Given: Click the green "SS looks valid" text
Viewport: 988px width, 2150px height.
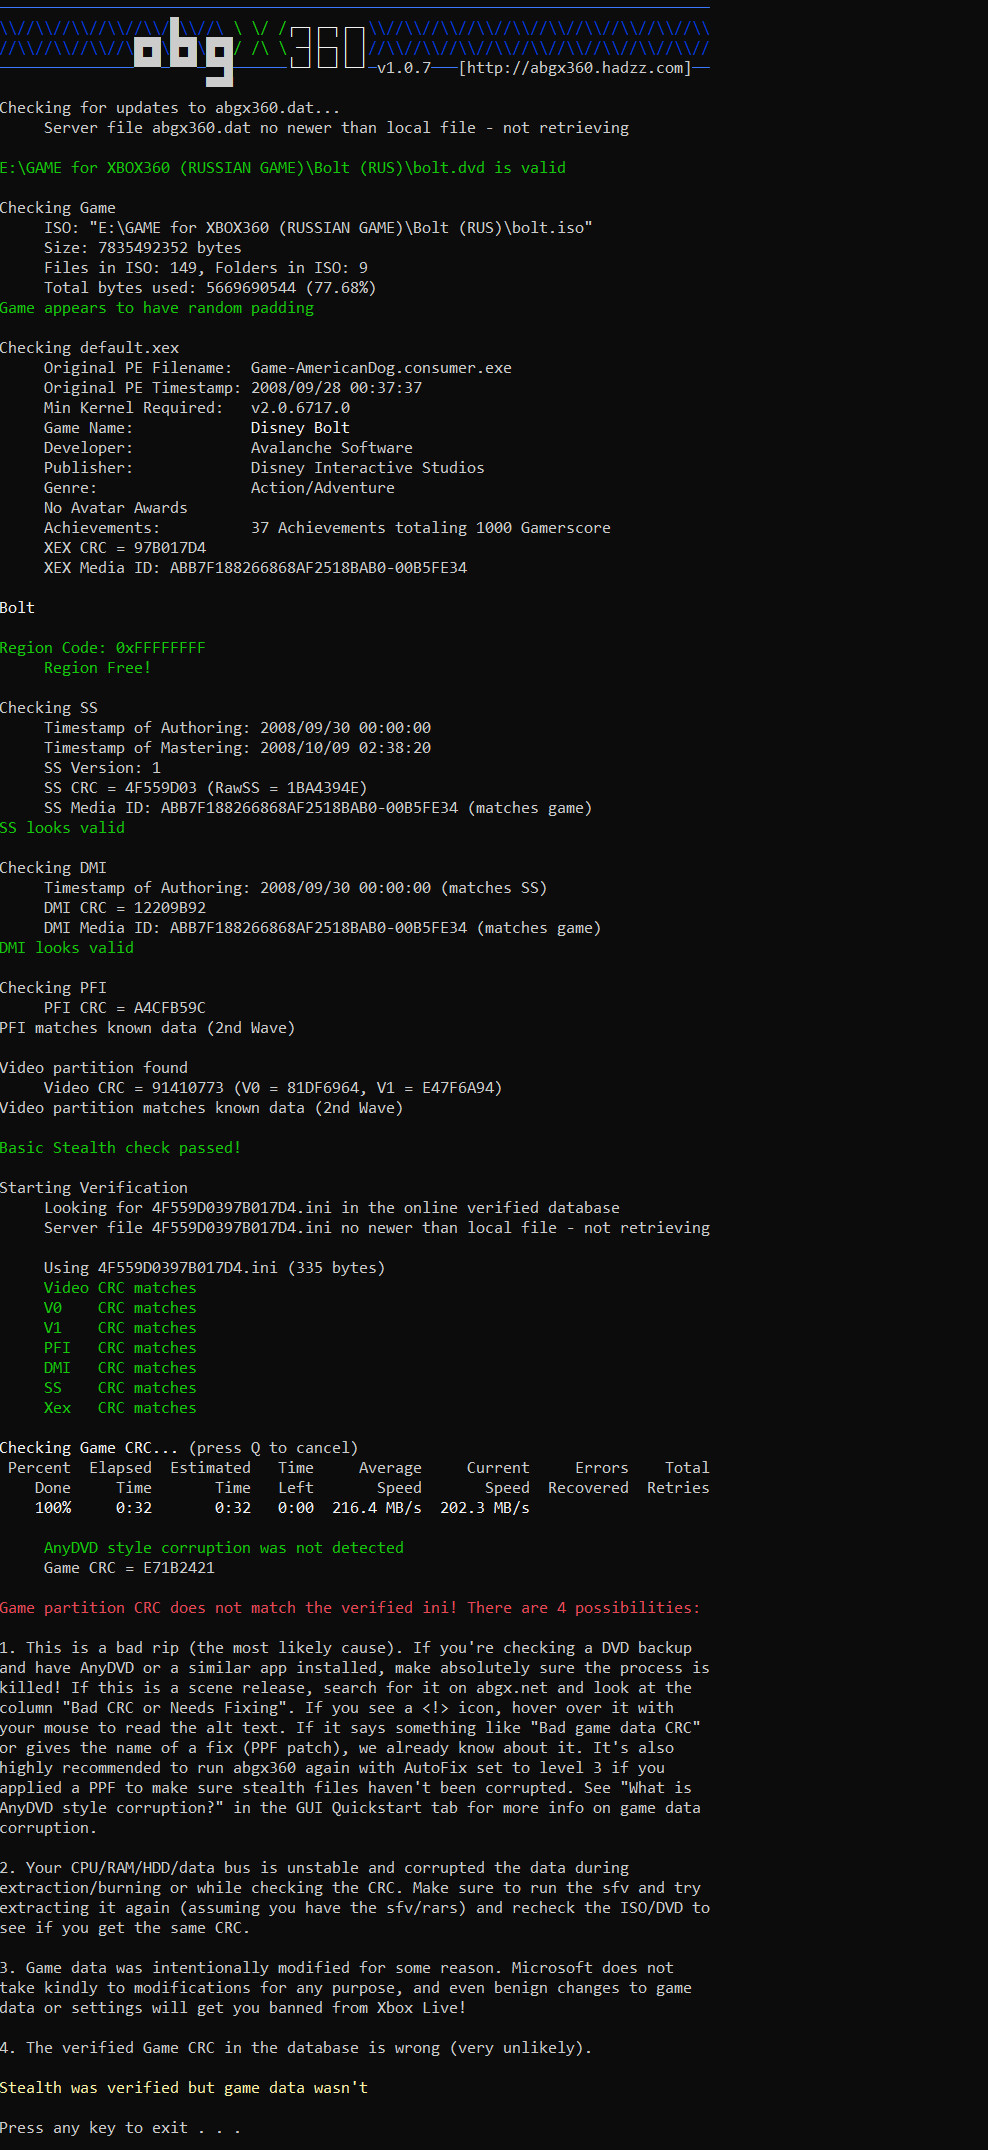Looking at the screenshot, I should 63,828.
